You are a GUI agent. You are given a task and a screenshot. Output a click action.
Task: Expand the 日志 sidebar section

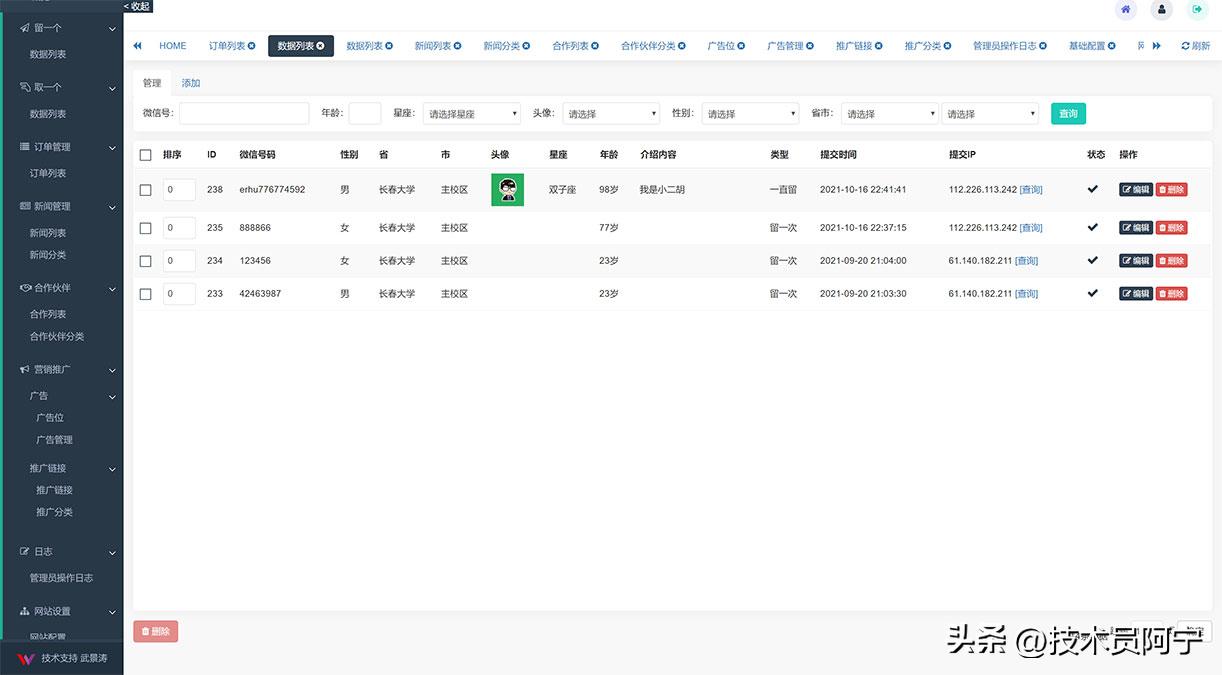(x=60, y=550)
